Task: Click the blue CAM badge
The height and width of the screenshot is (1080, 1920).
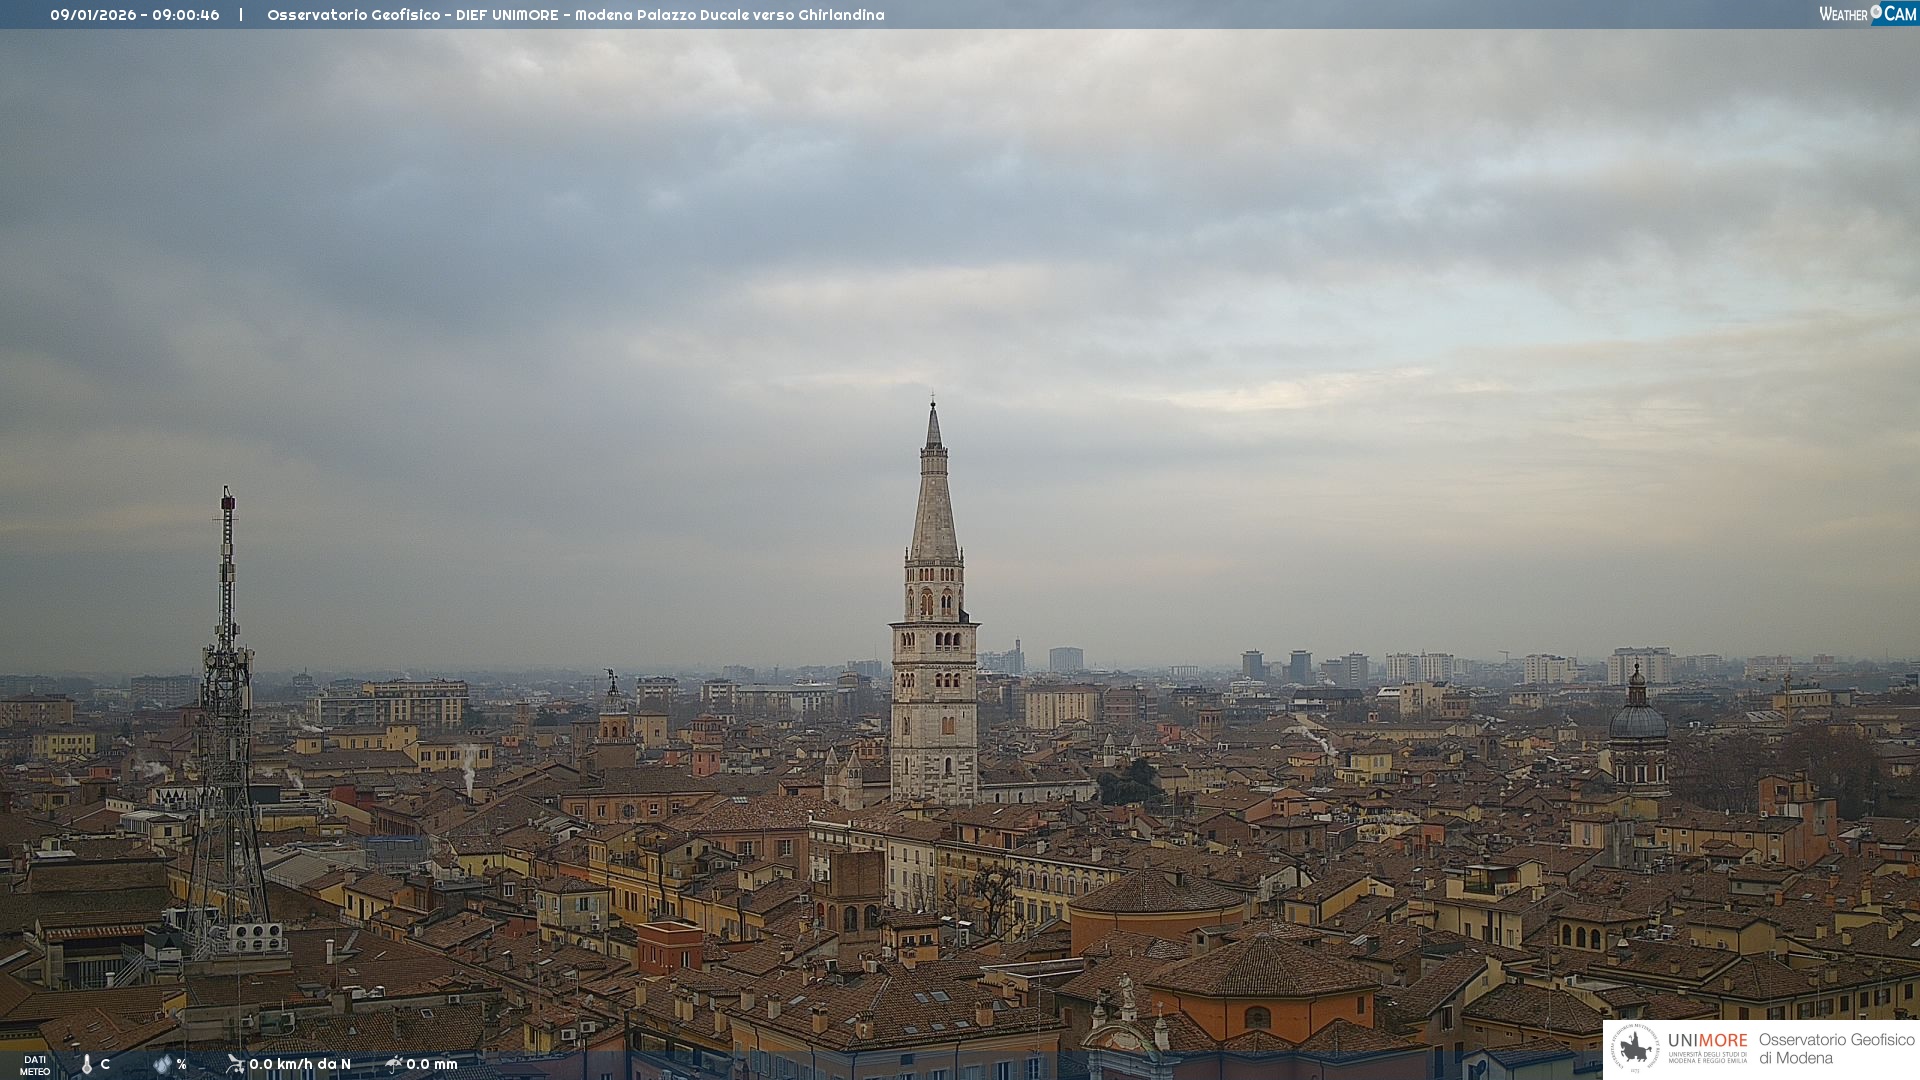Action: coord(1899,14)
